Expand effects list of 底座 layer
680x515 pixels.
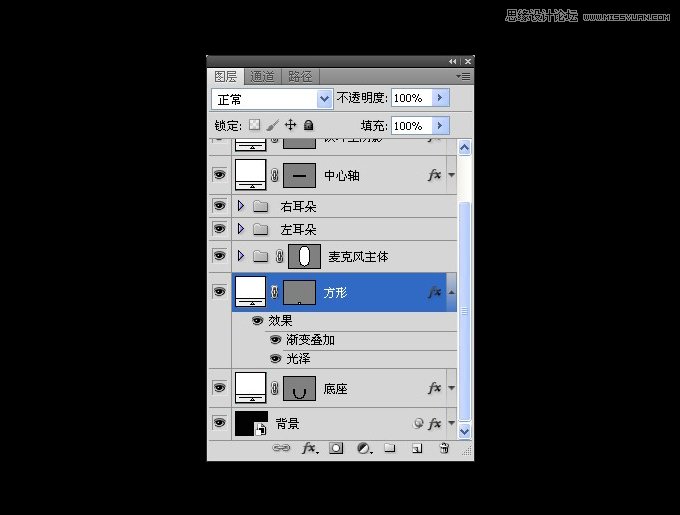click(451, 388)
